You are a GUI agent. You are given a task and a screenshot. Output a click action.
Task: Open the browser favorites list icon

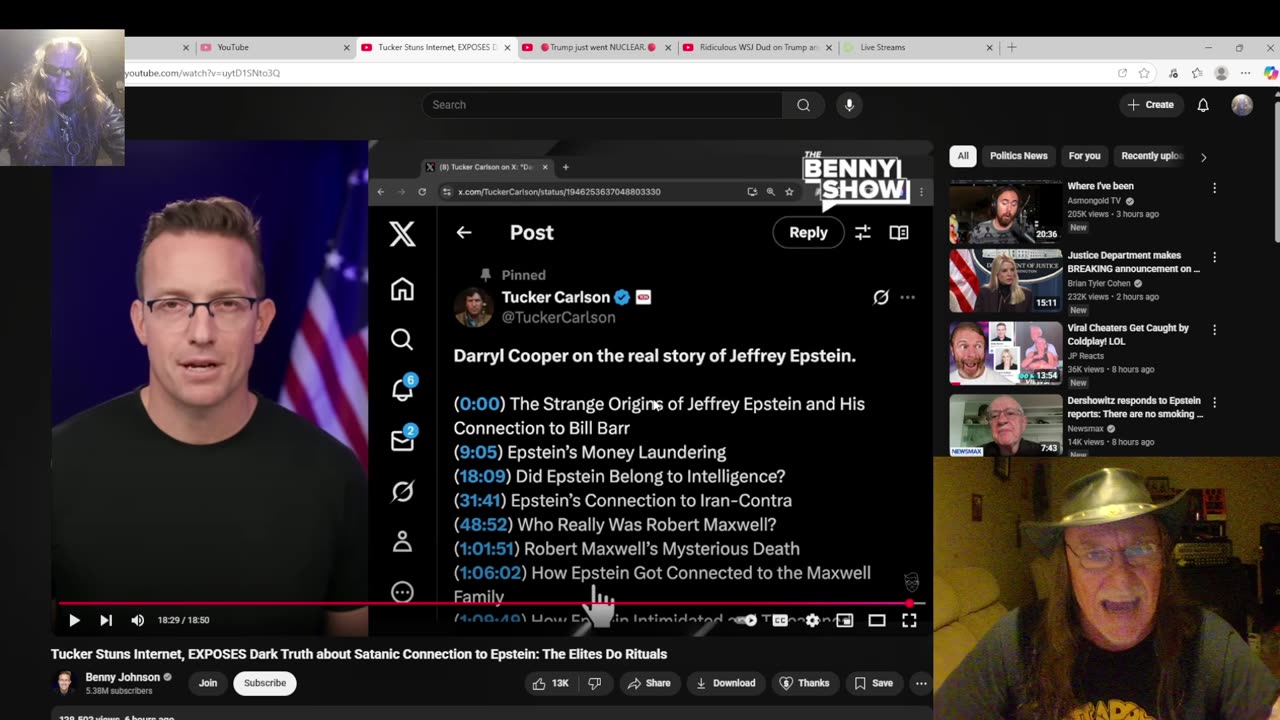coord(1197,73)
